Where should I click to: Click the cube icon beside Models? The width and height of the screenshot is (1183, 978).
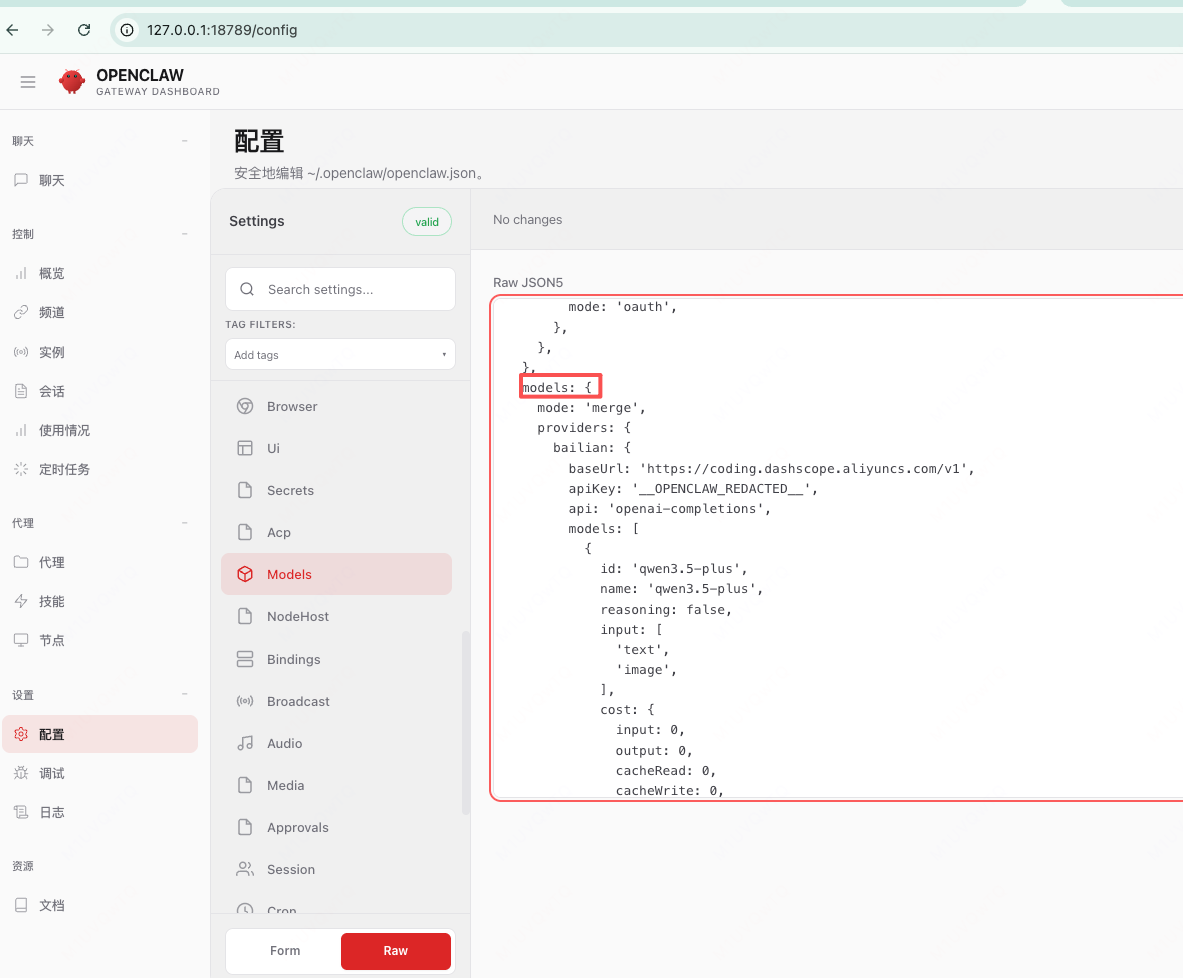(x=245, y=574)
